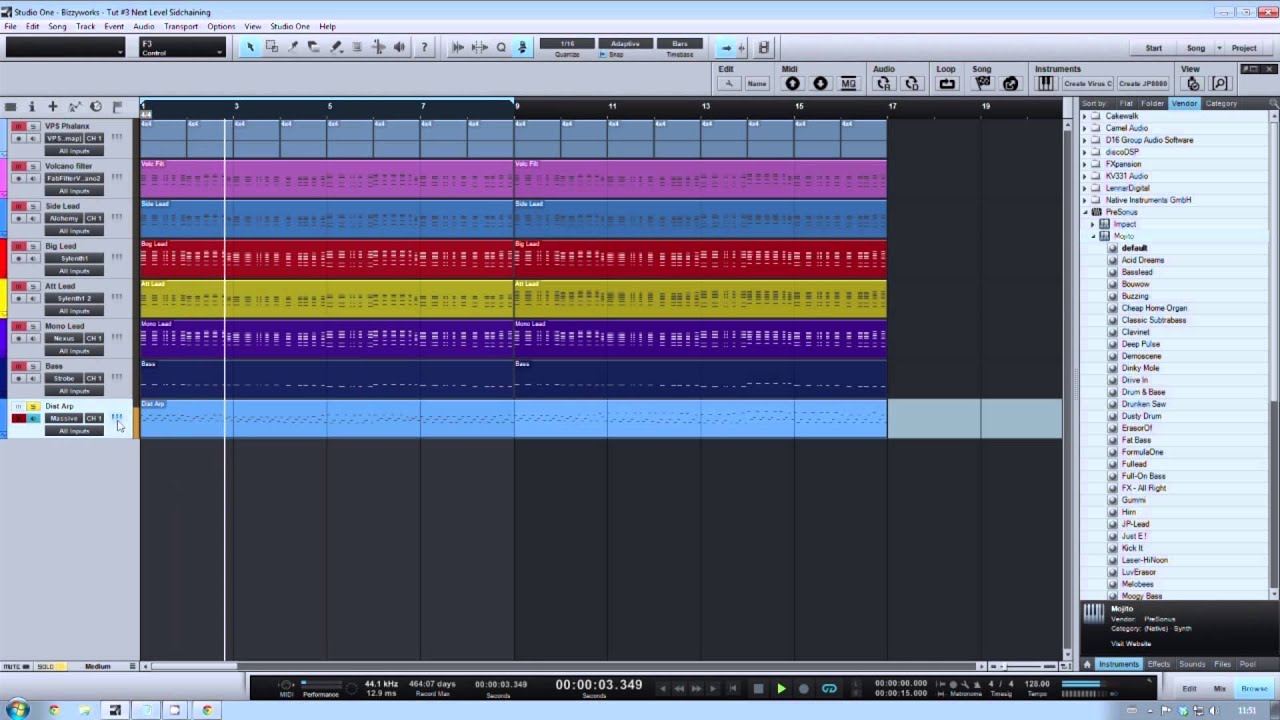Select the Acid Dreams preset

(1143, 260)
